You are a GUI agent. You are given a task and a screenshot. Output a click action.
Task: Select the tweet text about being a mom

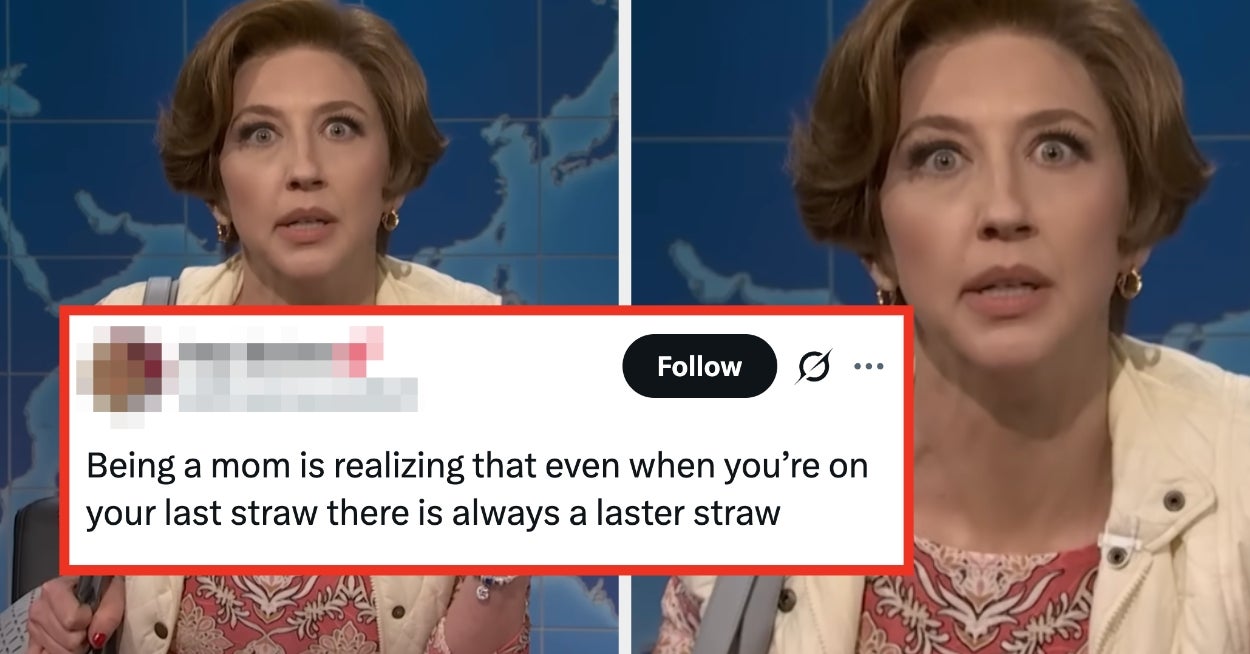coord(476,490)
